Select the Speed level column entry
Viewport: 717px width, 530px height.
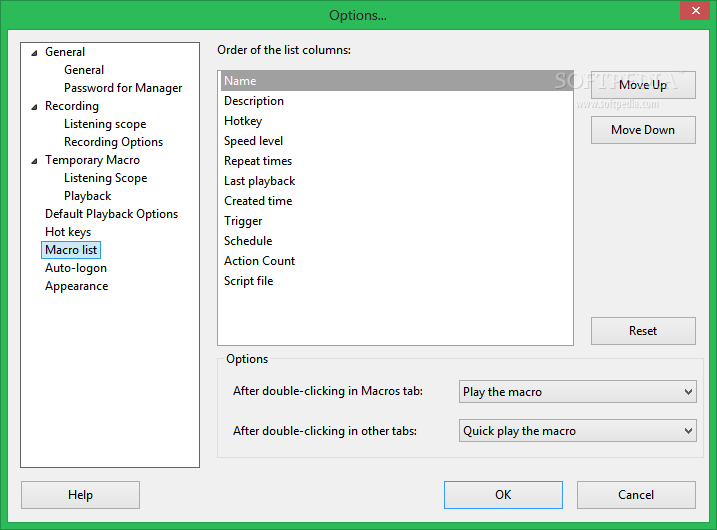click(397, 141)
